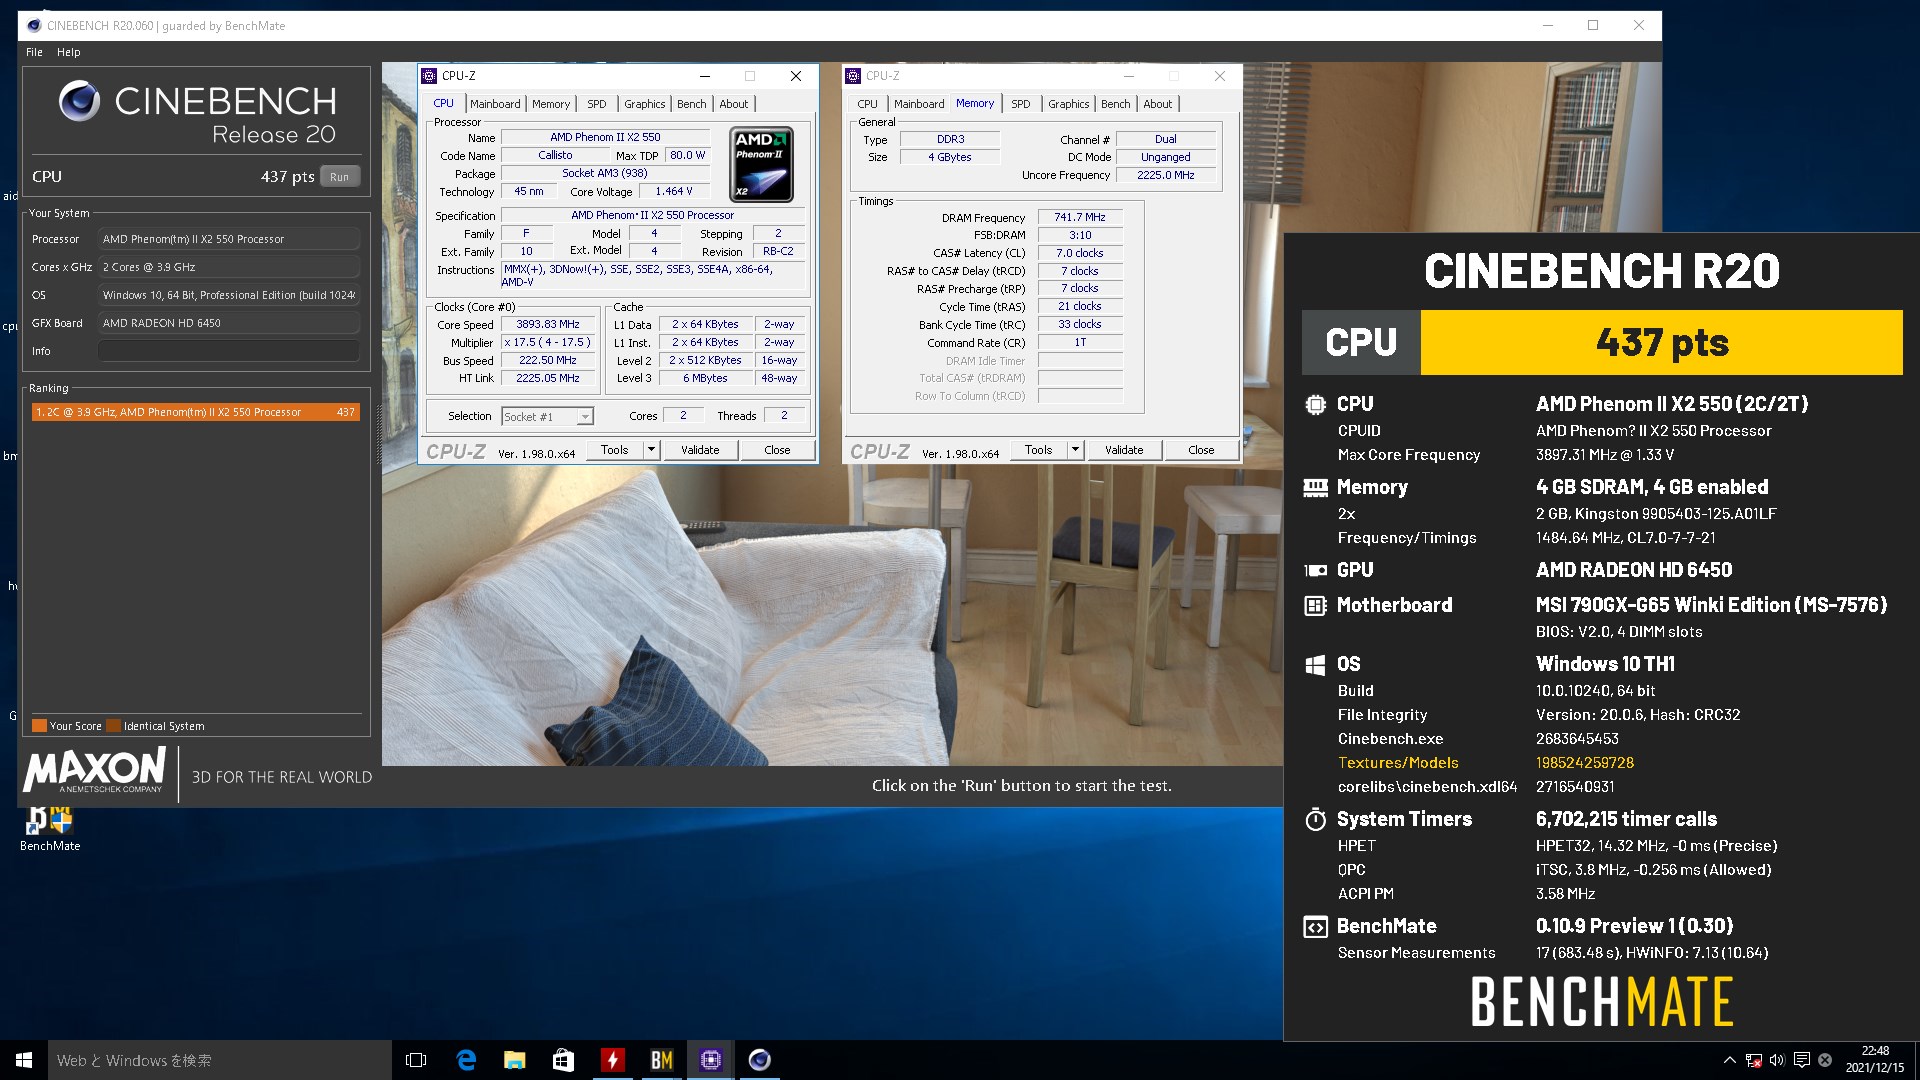1920x1080 pixels.
Task: Click the taskbar search box
Action: tap(220, 1060)
